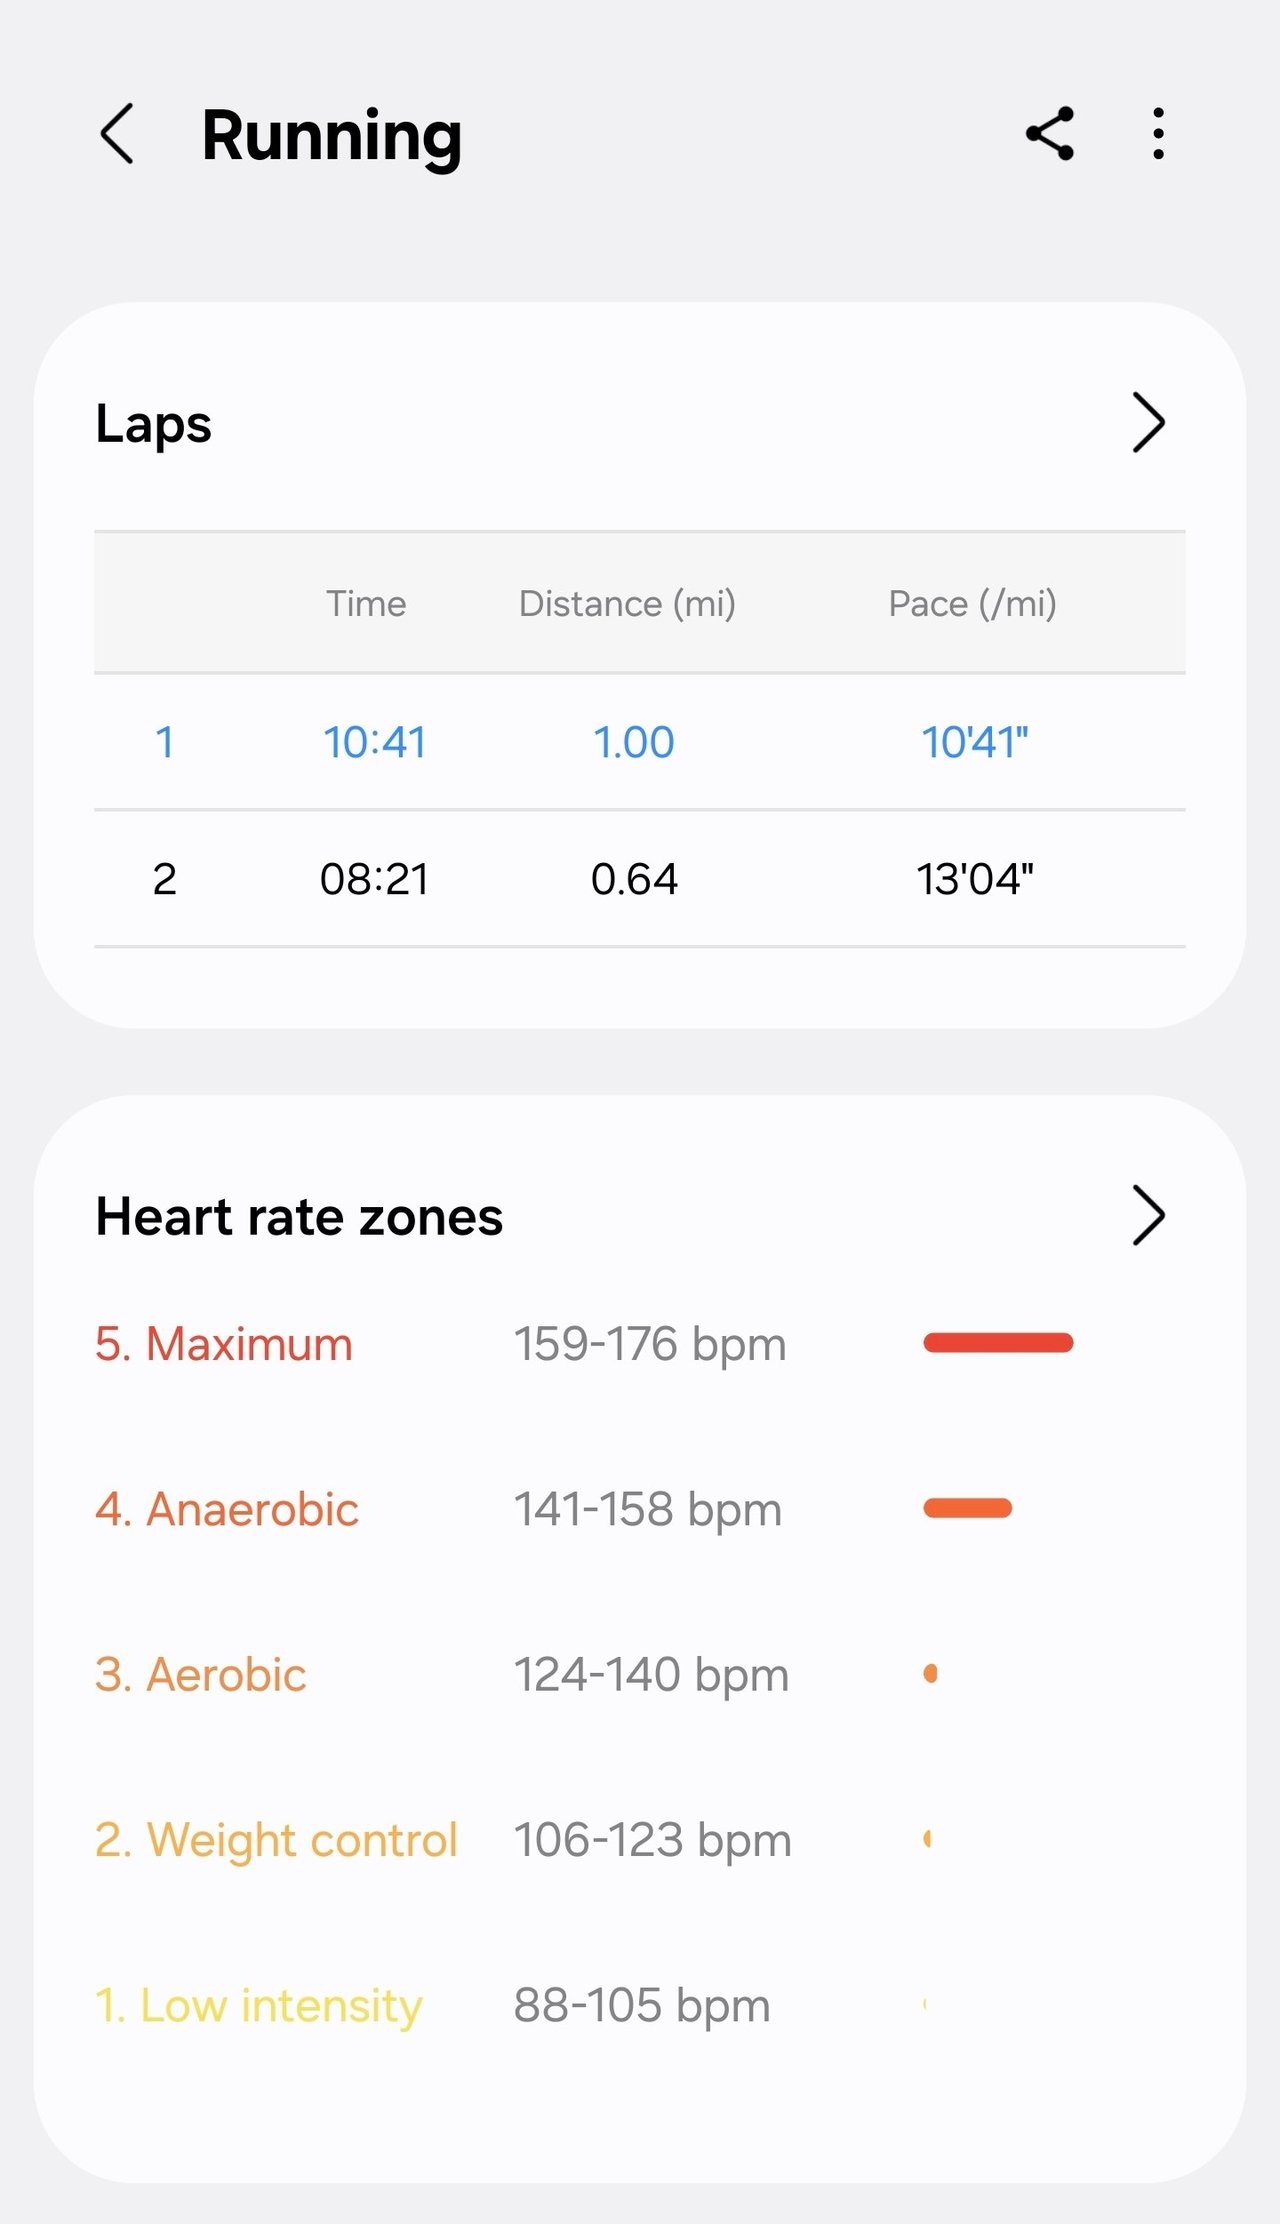This screenshot has height=2224, width=1280.
Task: Open the three-dot more options menu
Action: pyautogui.click(x=1158, y=134)
